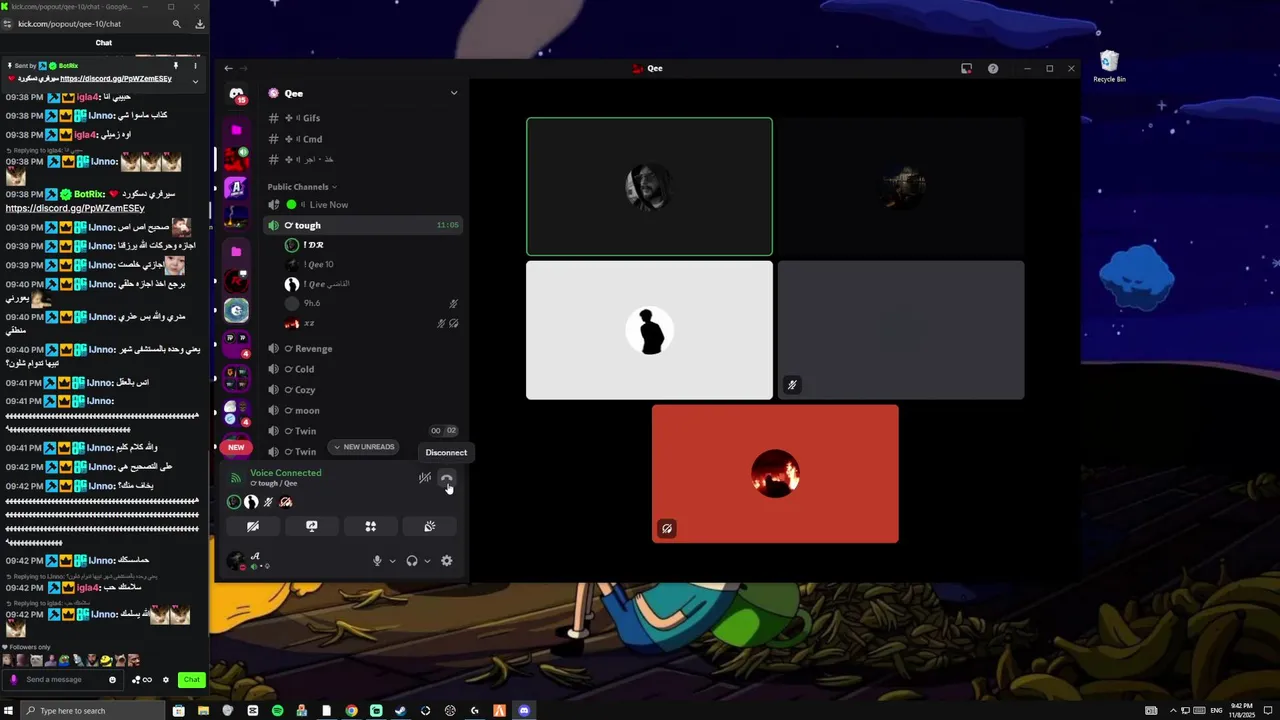Image resolution: width=1280 pixels, height=720 pixels.
Task: Click the NEW server indicator badge
Action: (236, 447)
